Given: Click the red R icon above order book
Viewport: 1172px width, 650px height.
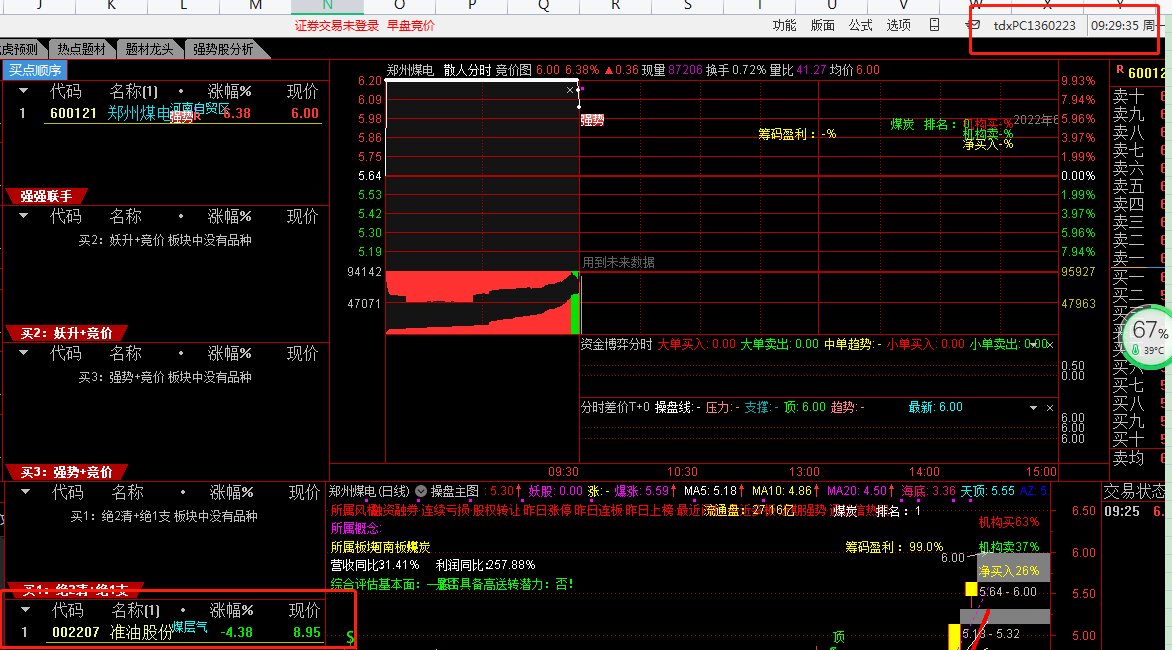Looking at the screenshot, I should click(1118, 72).
